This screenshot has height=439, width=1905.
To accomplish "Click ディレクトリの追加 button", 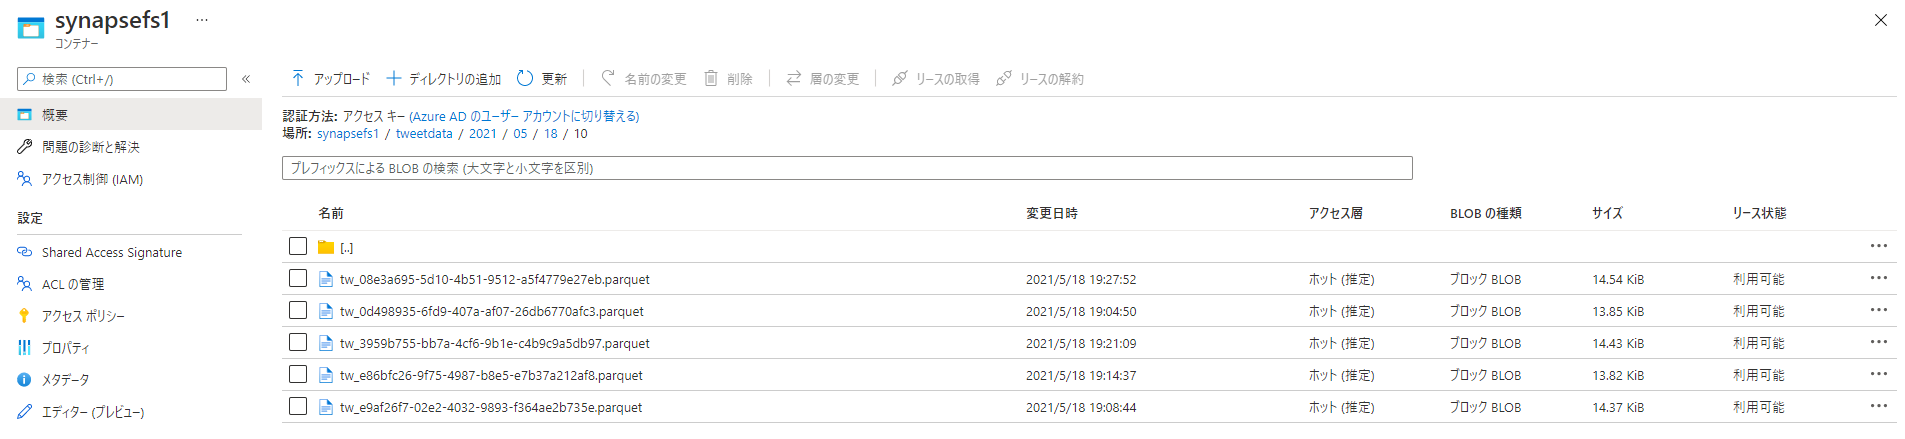I will 444,79.
